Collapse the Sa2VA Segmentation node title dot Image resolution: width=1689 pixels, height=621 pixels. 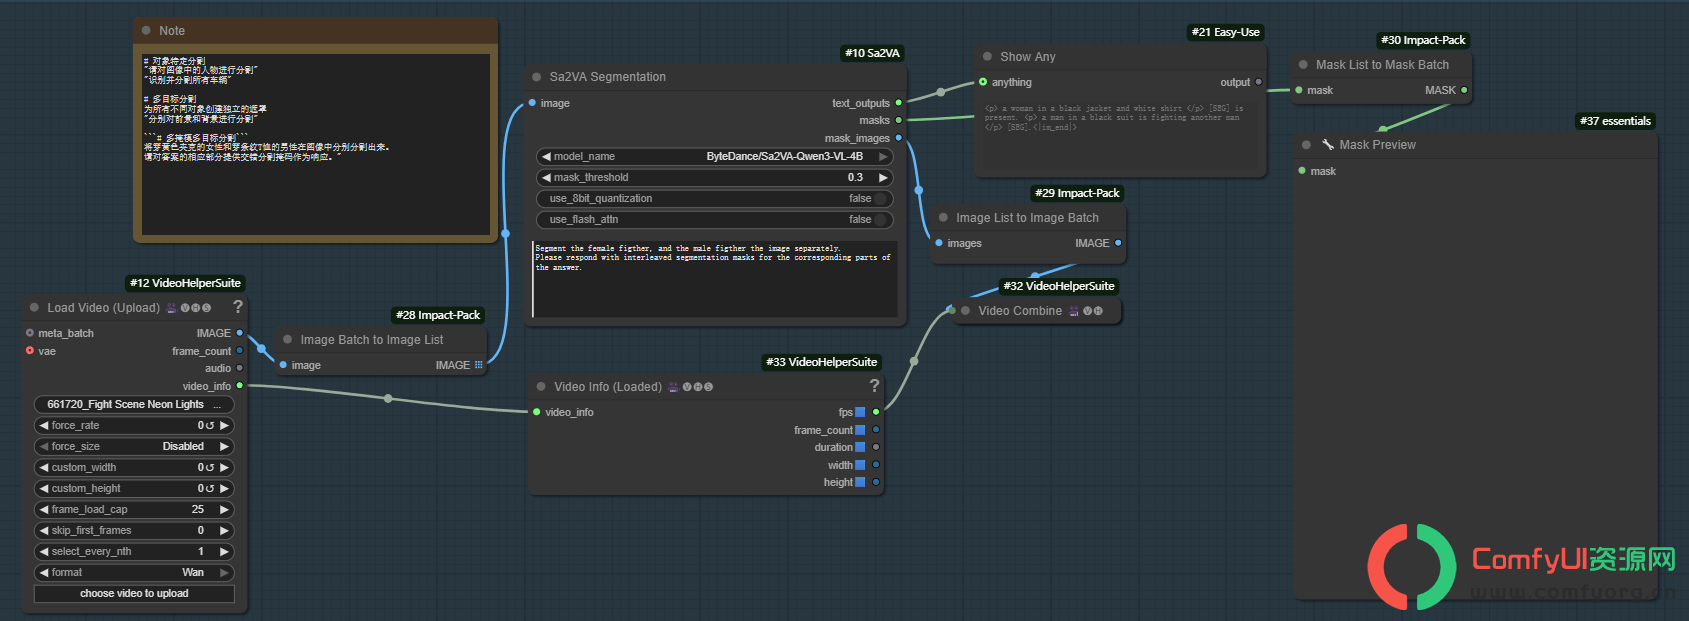click(536, 77)
